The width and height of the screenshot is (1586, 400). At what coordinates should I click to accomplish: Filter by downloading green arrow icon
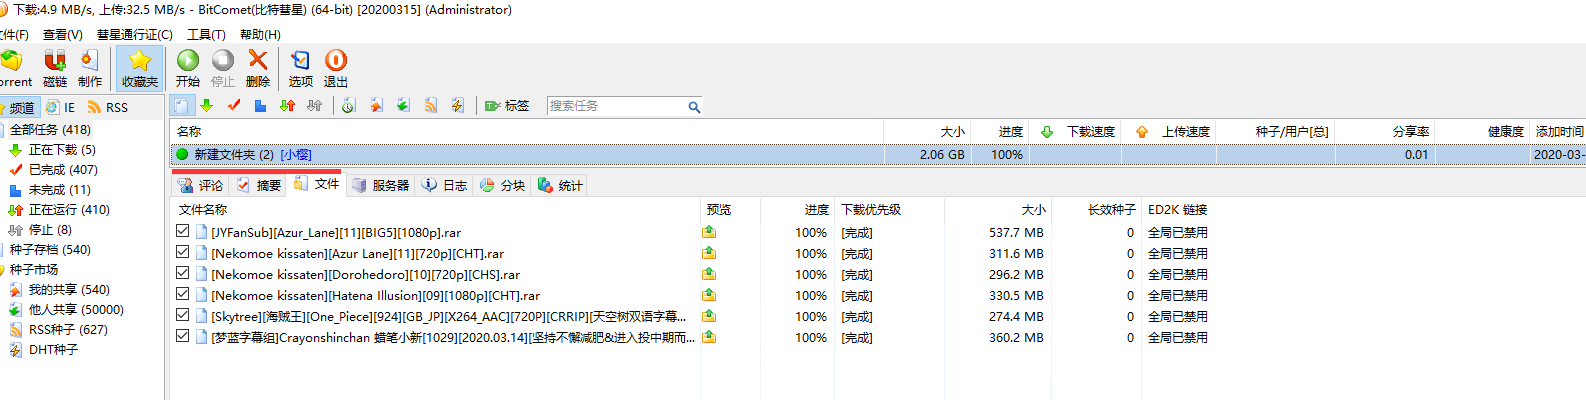(206, 106)
